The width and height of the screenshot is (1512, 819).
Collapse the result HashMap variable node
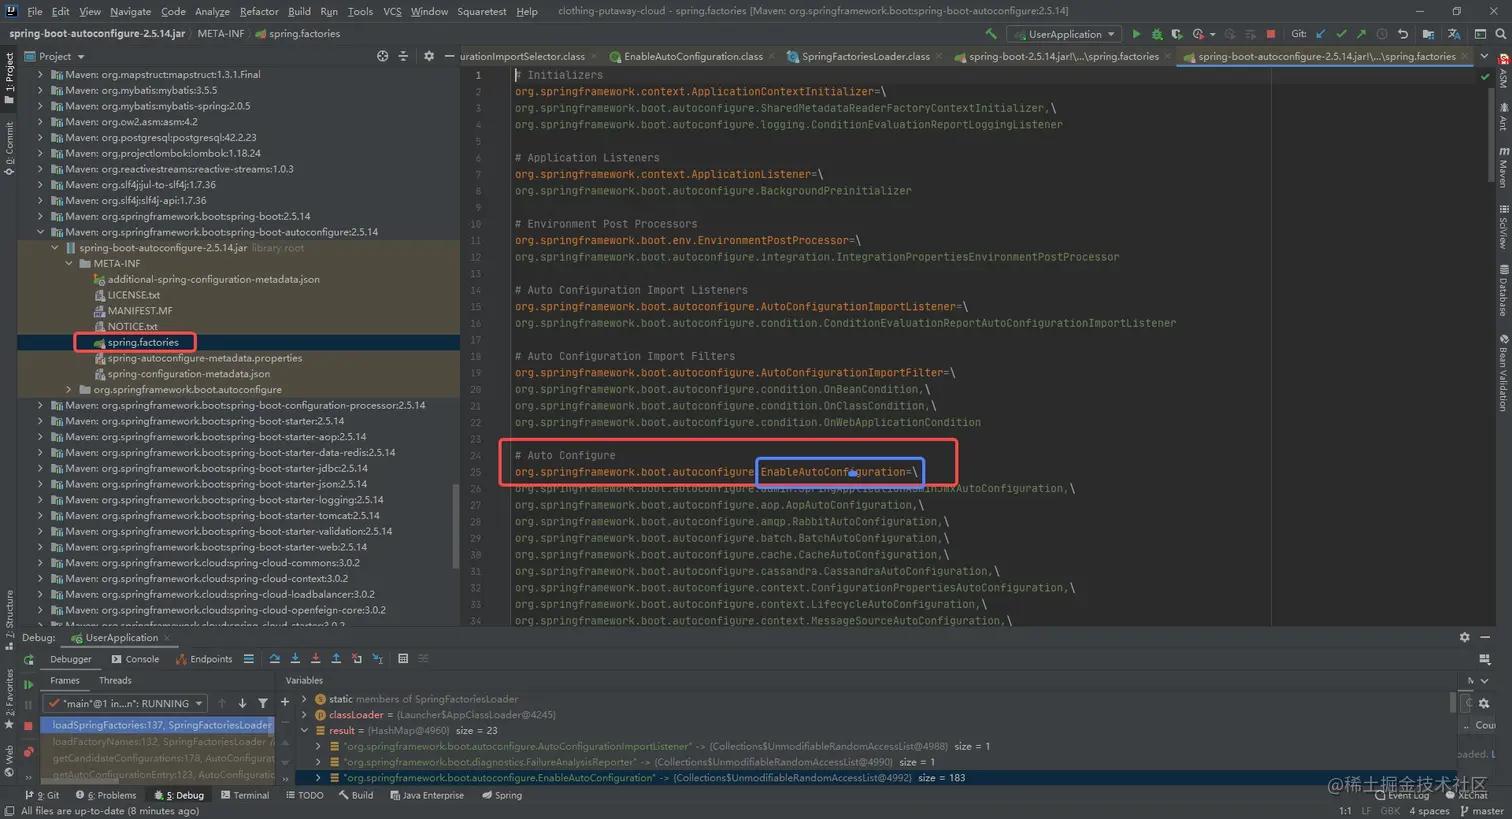point(305,731)
